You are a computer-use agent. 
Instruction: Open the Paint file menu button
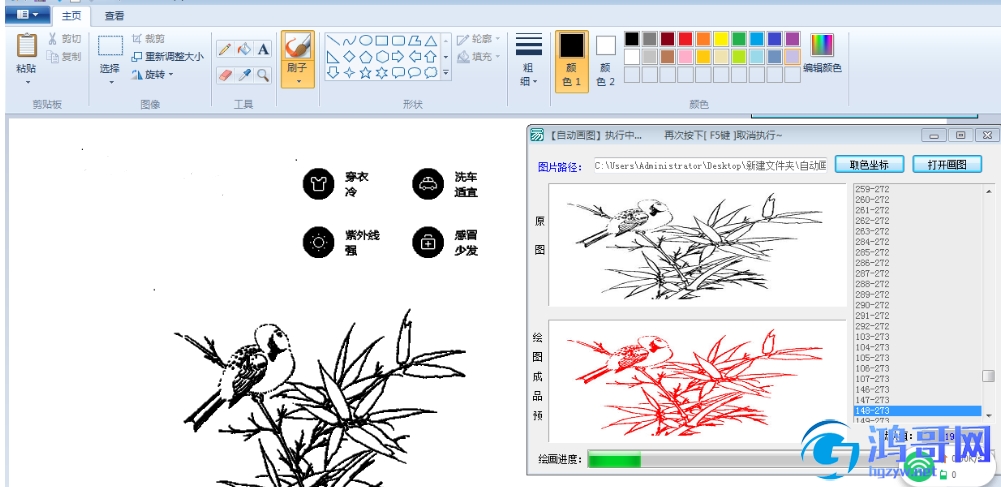coord(27,14)
